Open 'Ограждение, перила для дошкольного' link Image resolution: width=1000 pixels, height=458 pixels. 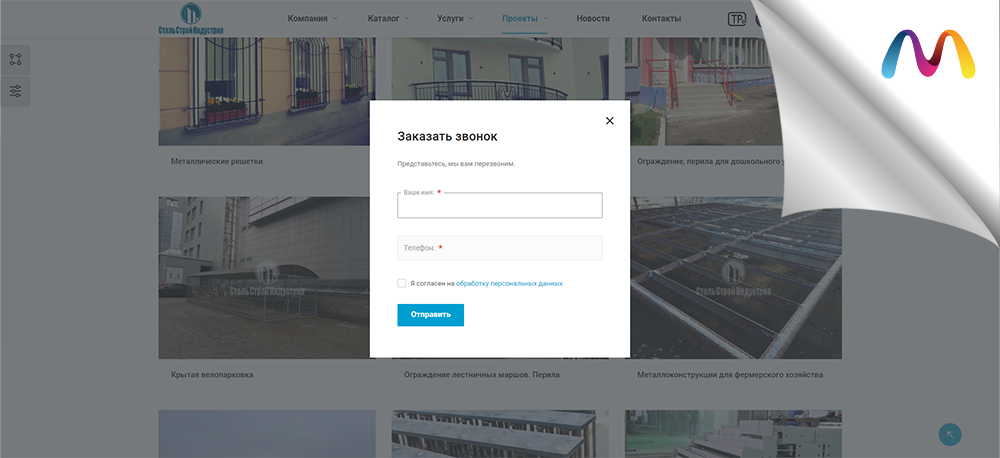709,161
